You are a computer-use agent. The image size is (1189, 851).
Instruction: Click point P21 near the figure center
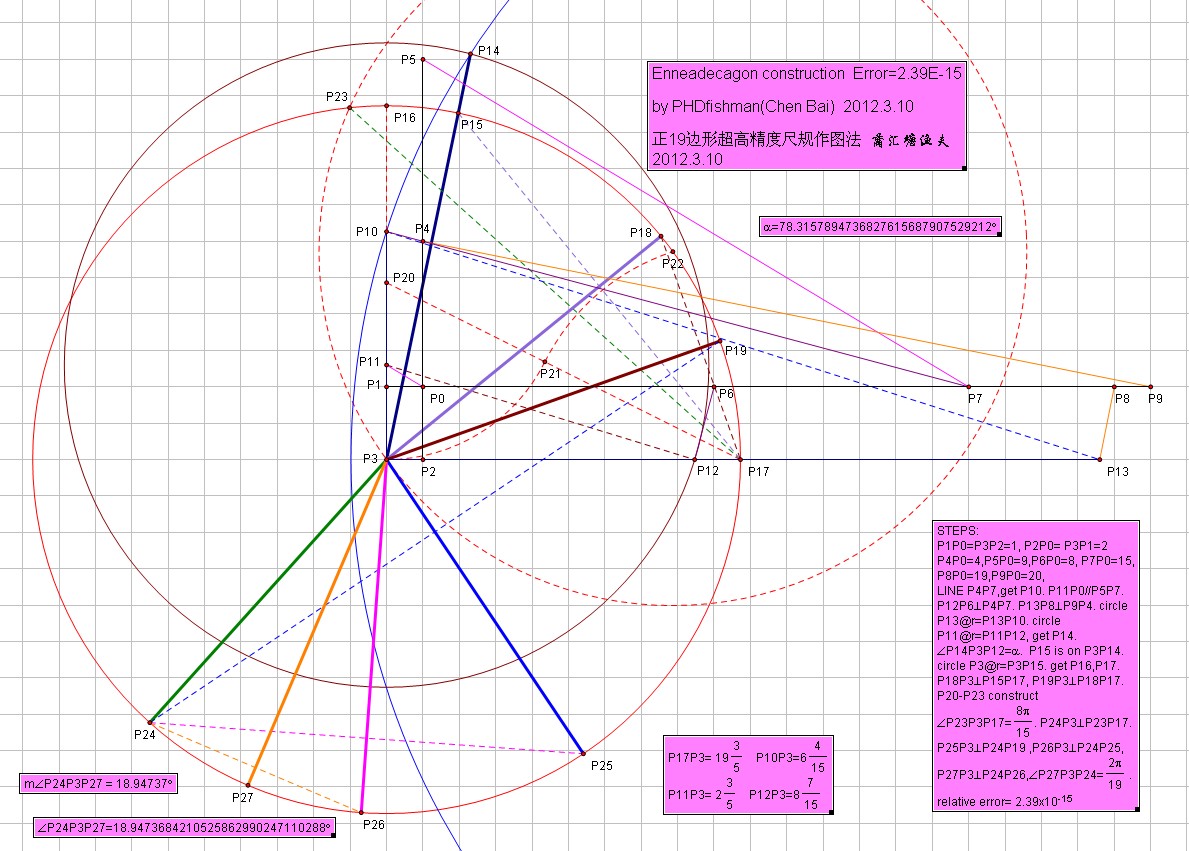point(544,362)
